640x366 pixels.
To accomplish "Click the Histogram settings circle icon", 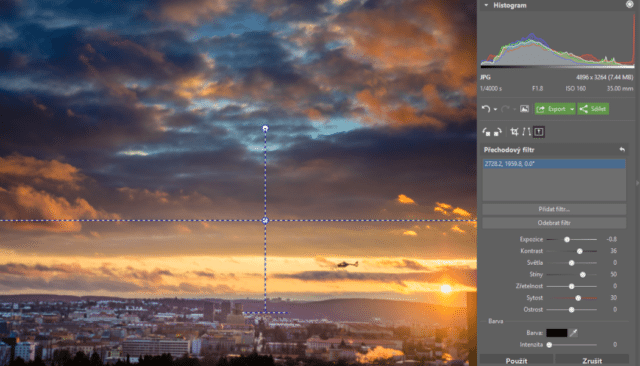I will [x=629, y=4].
